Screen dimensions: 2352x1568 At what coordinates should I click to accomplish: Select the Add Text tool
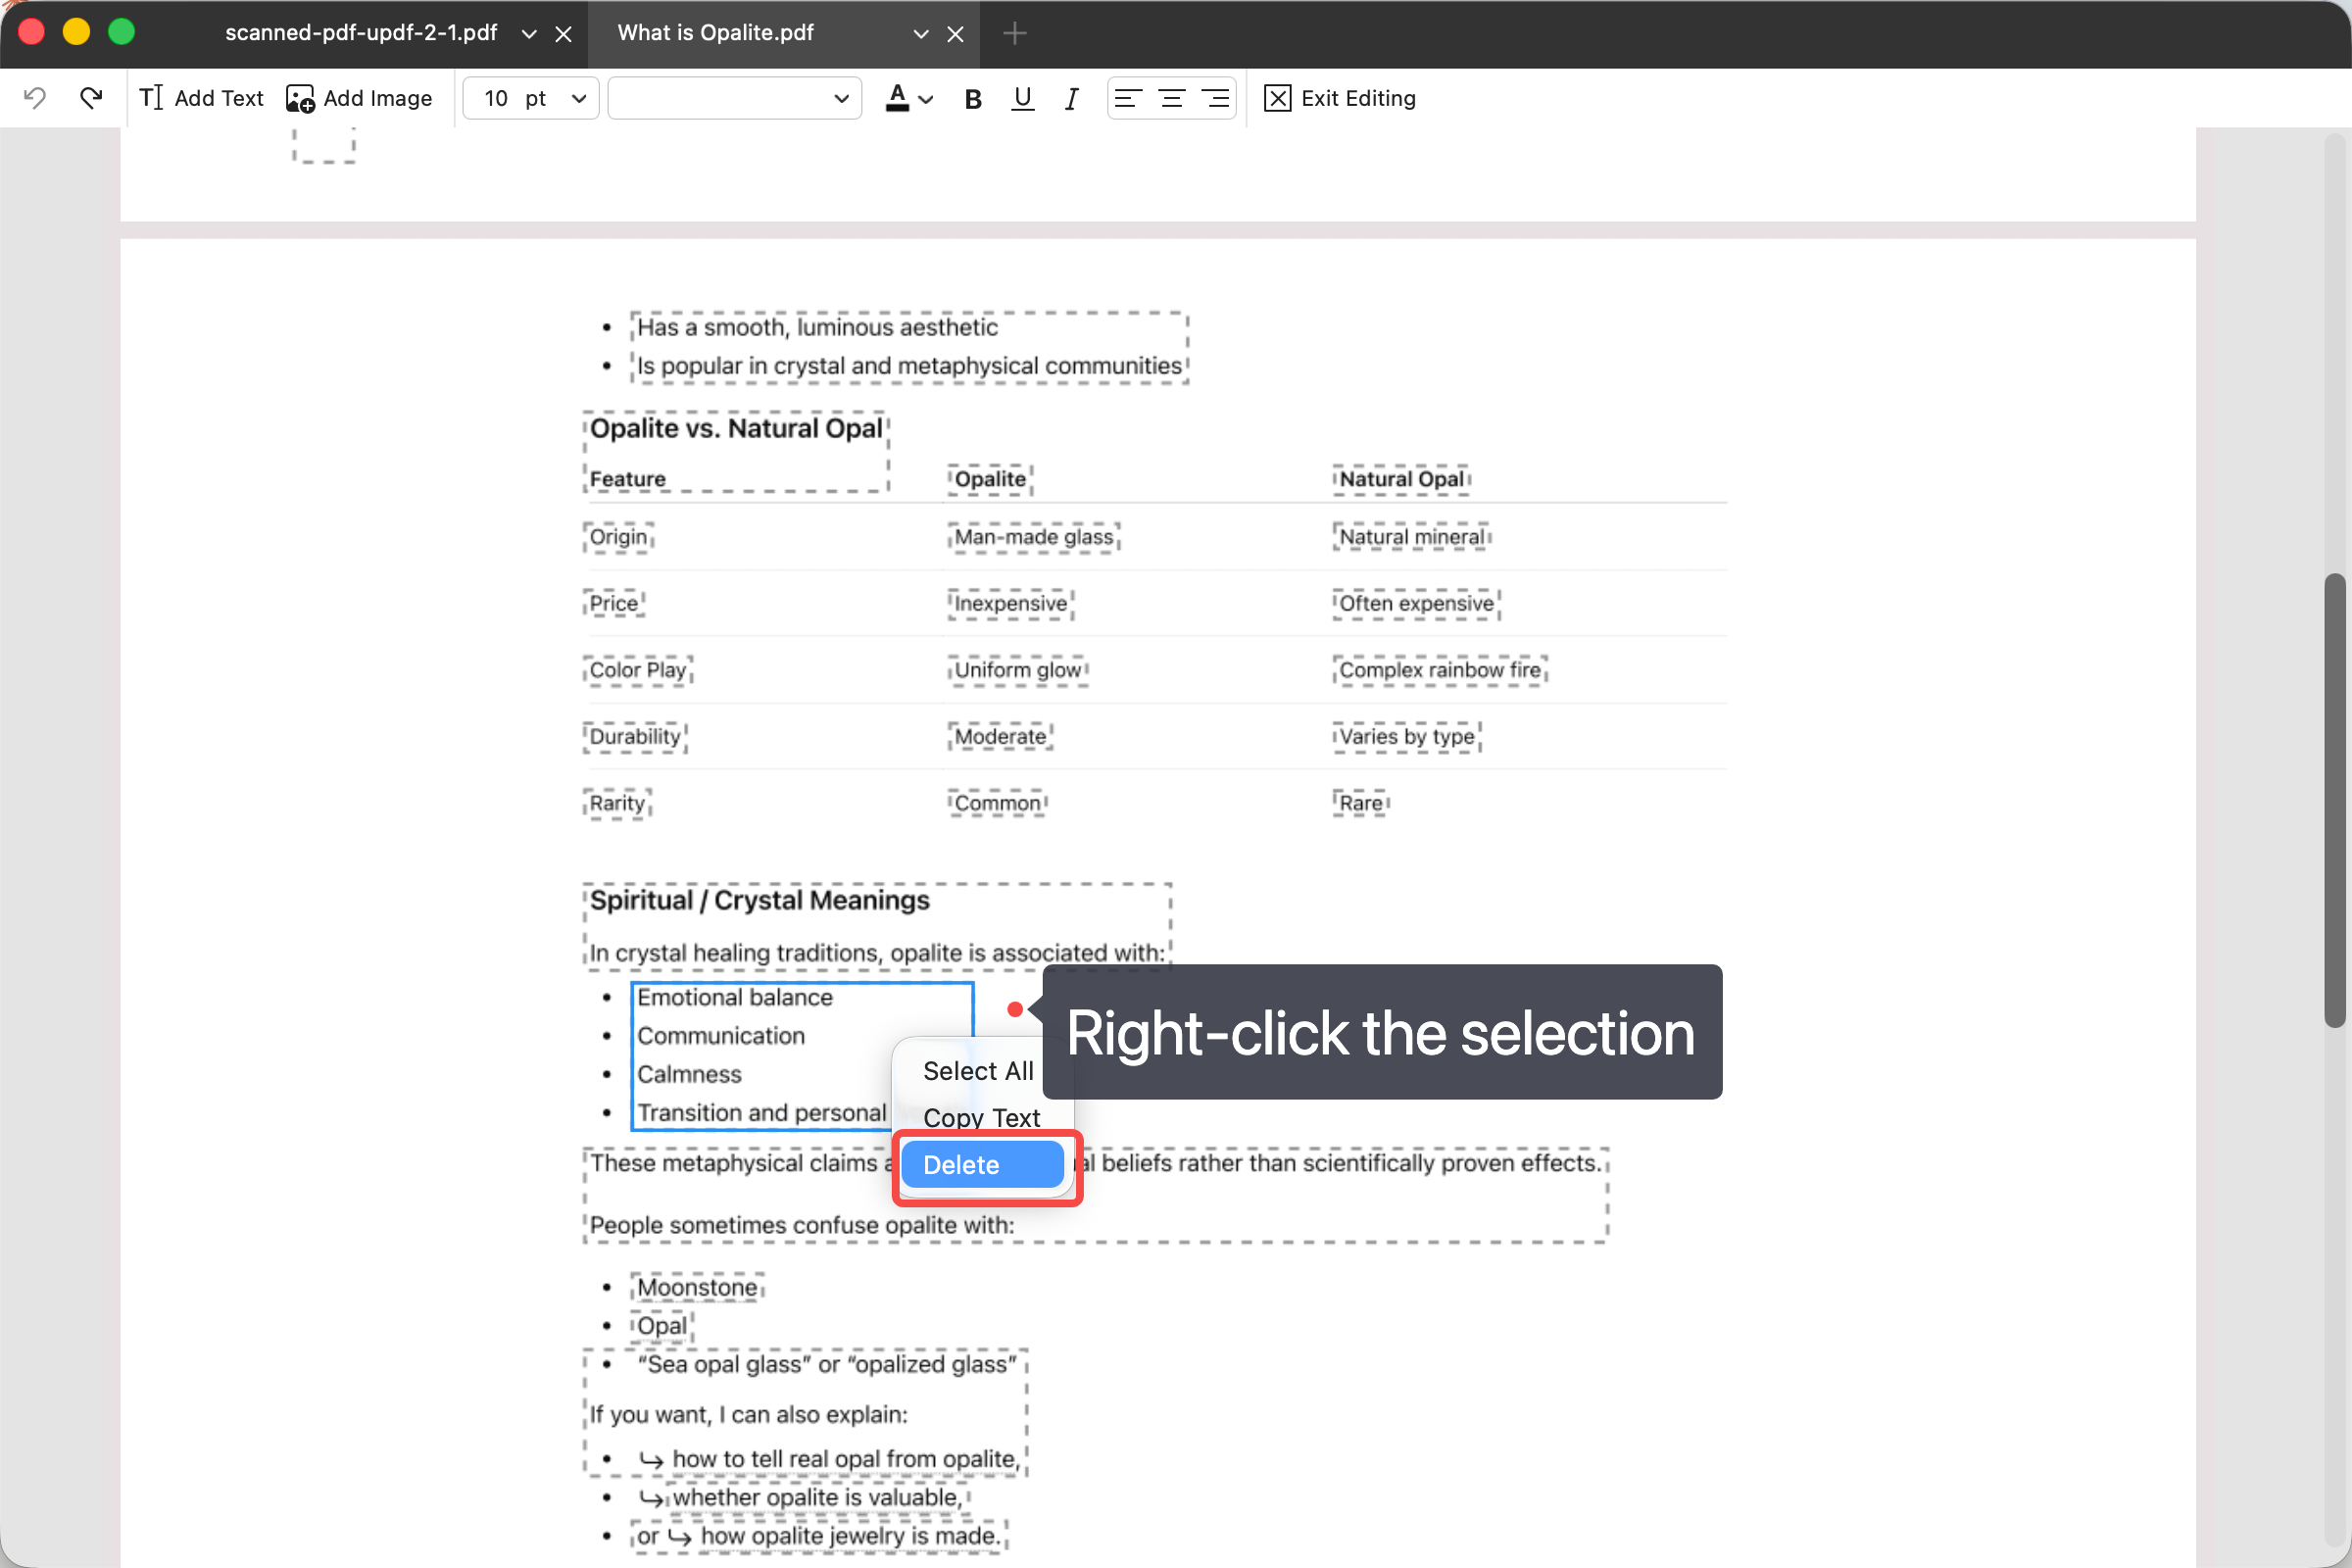[201, 98]
